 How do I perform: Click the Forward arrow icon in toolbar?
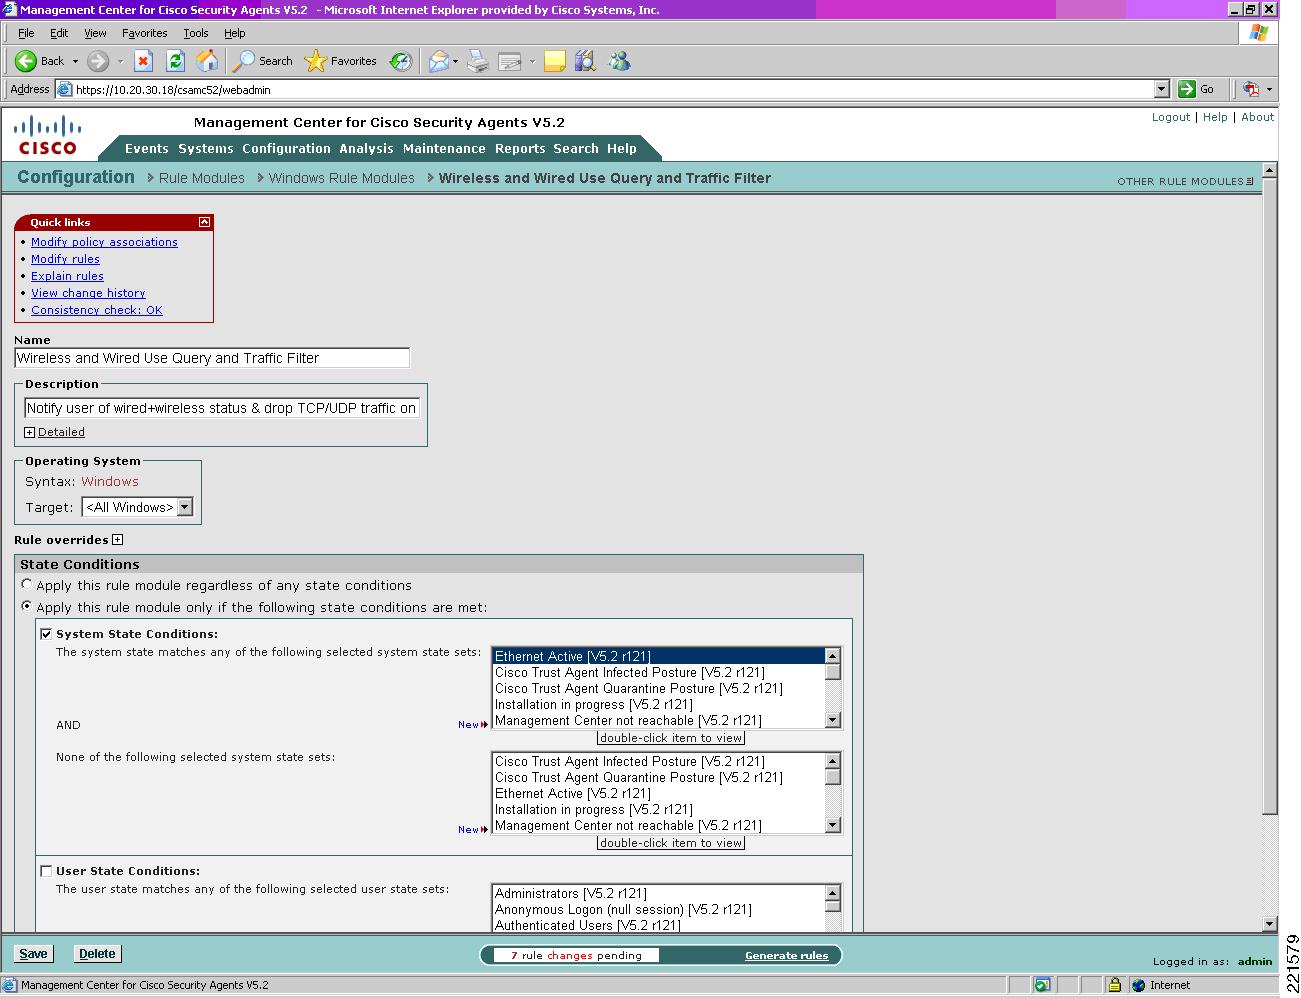click(x=98, y=61)
